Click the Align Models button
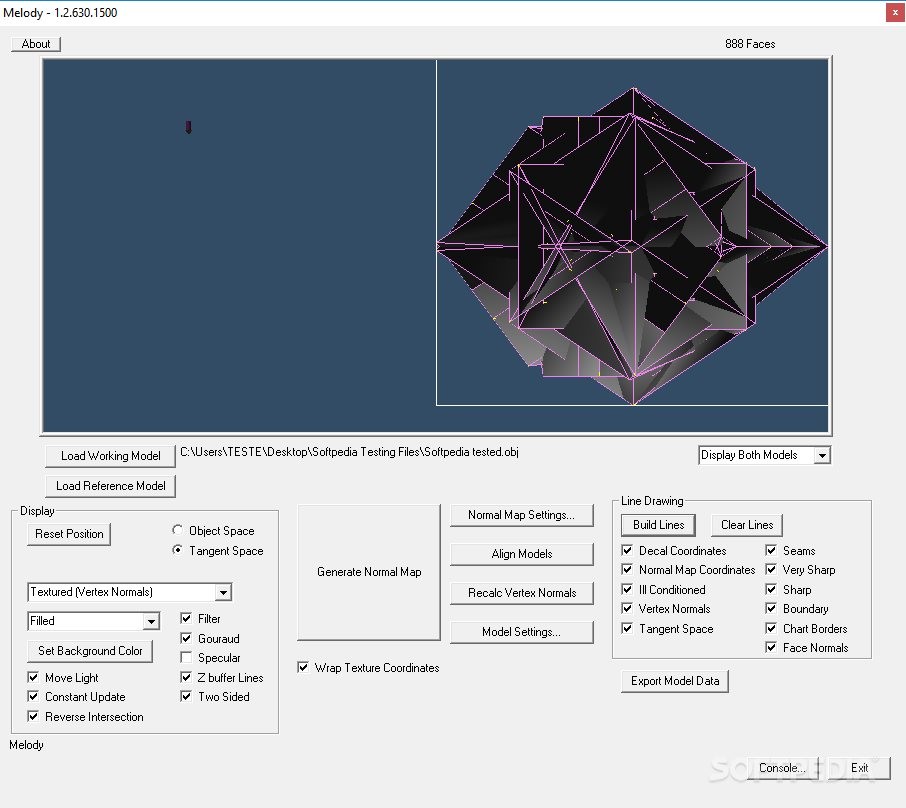The image size is (906, 808). pos(521,554)
